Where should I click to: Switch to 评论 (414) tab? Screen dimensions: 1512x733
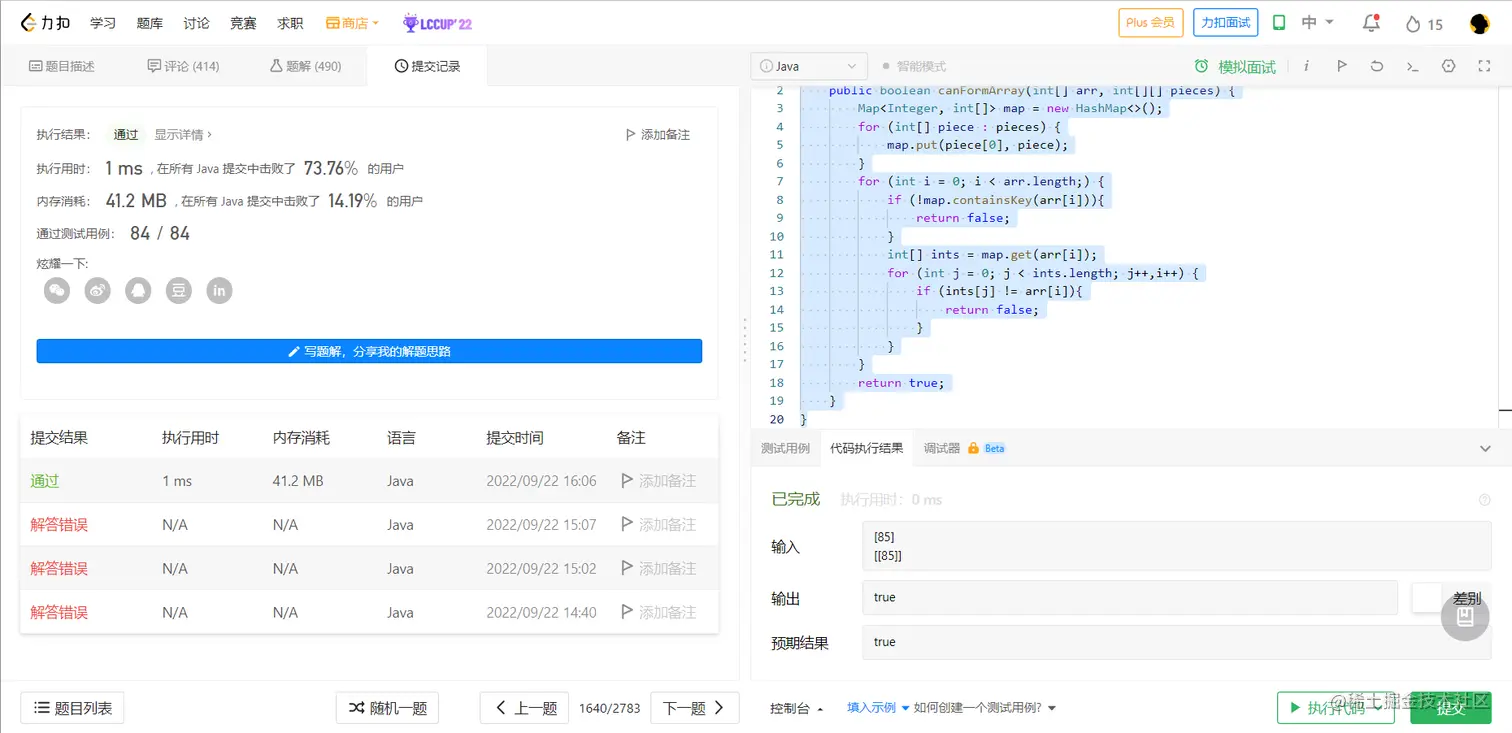click(183, 66)
